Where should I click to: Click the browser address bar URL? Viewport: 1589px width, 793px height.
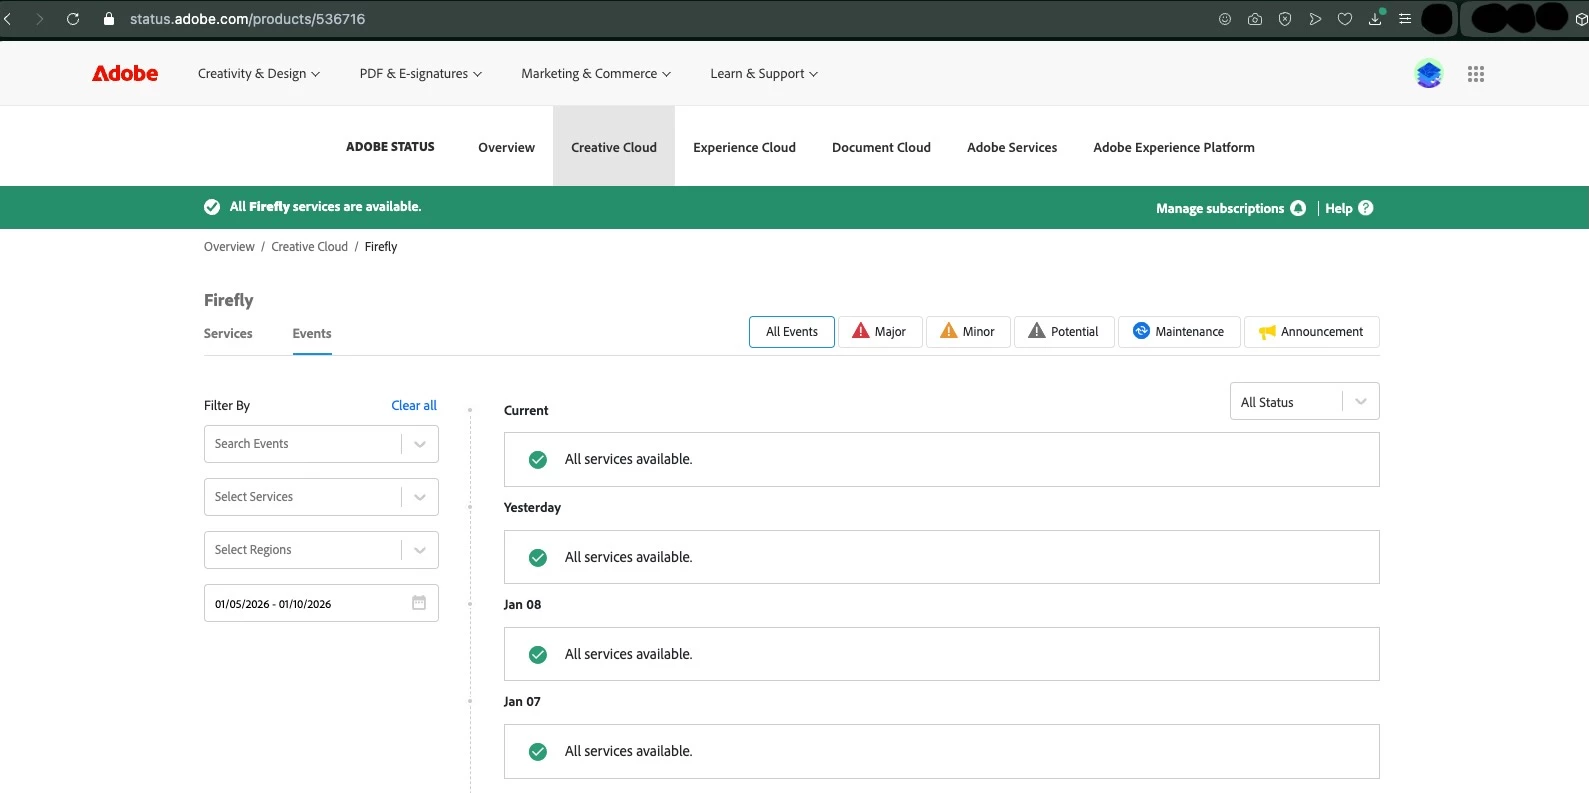point(248,19)
